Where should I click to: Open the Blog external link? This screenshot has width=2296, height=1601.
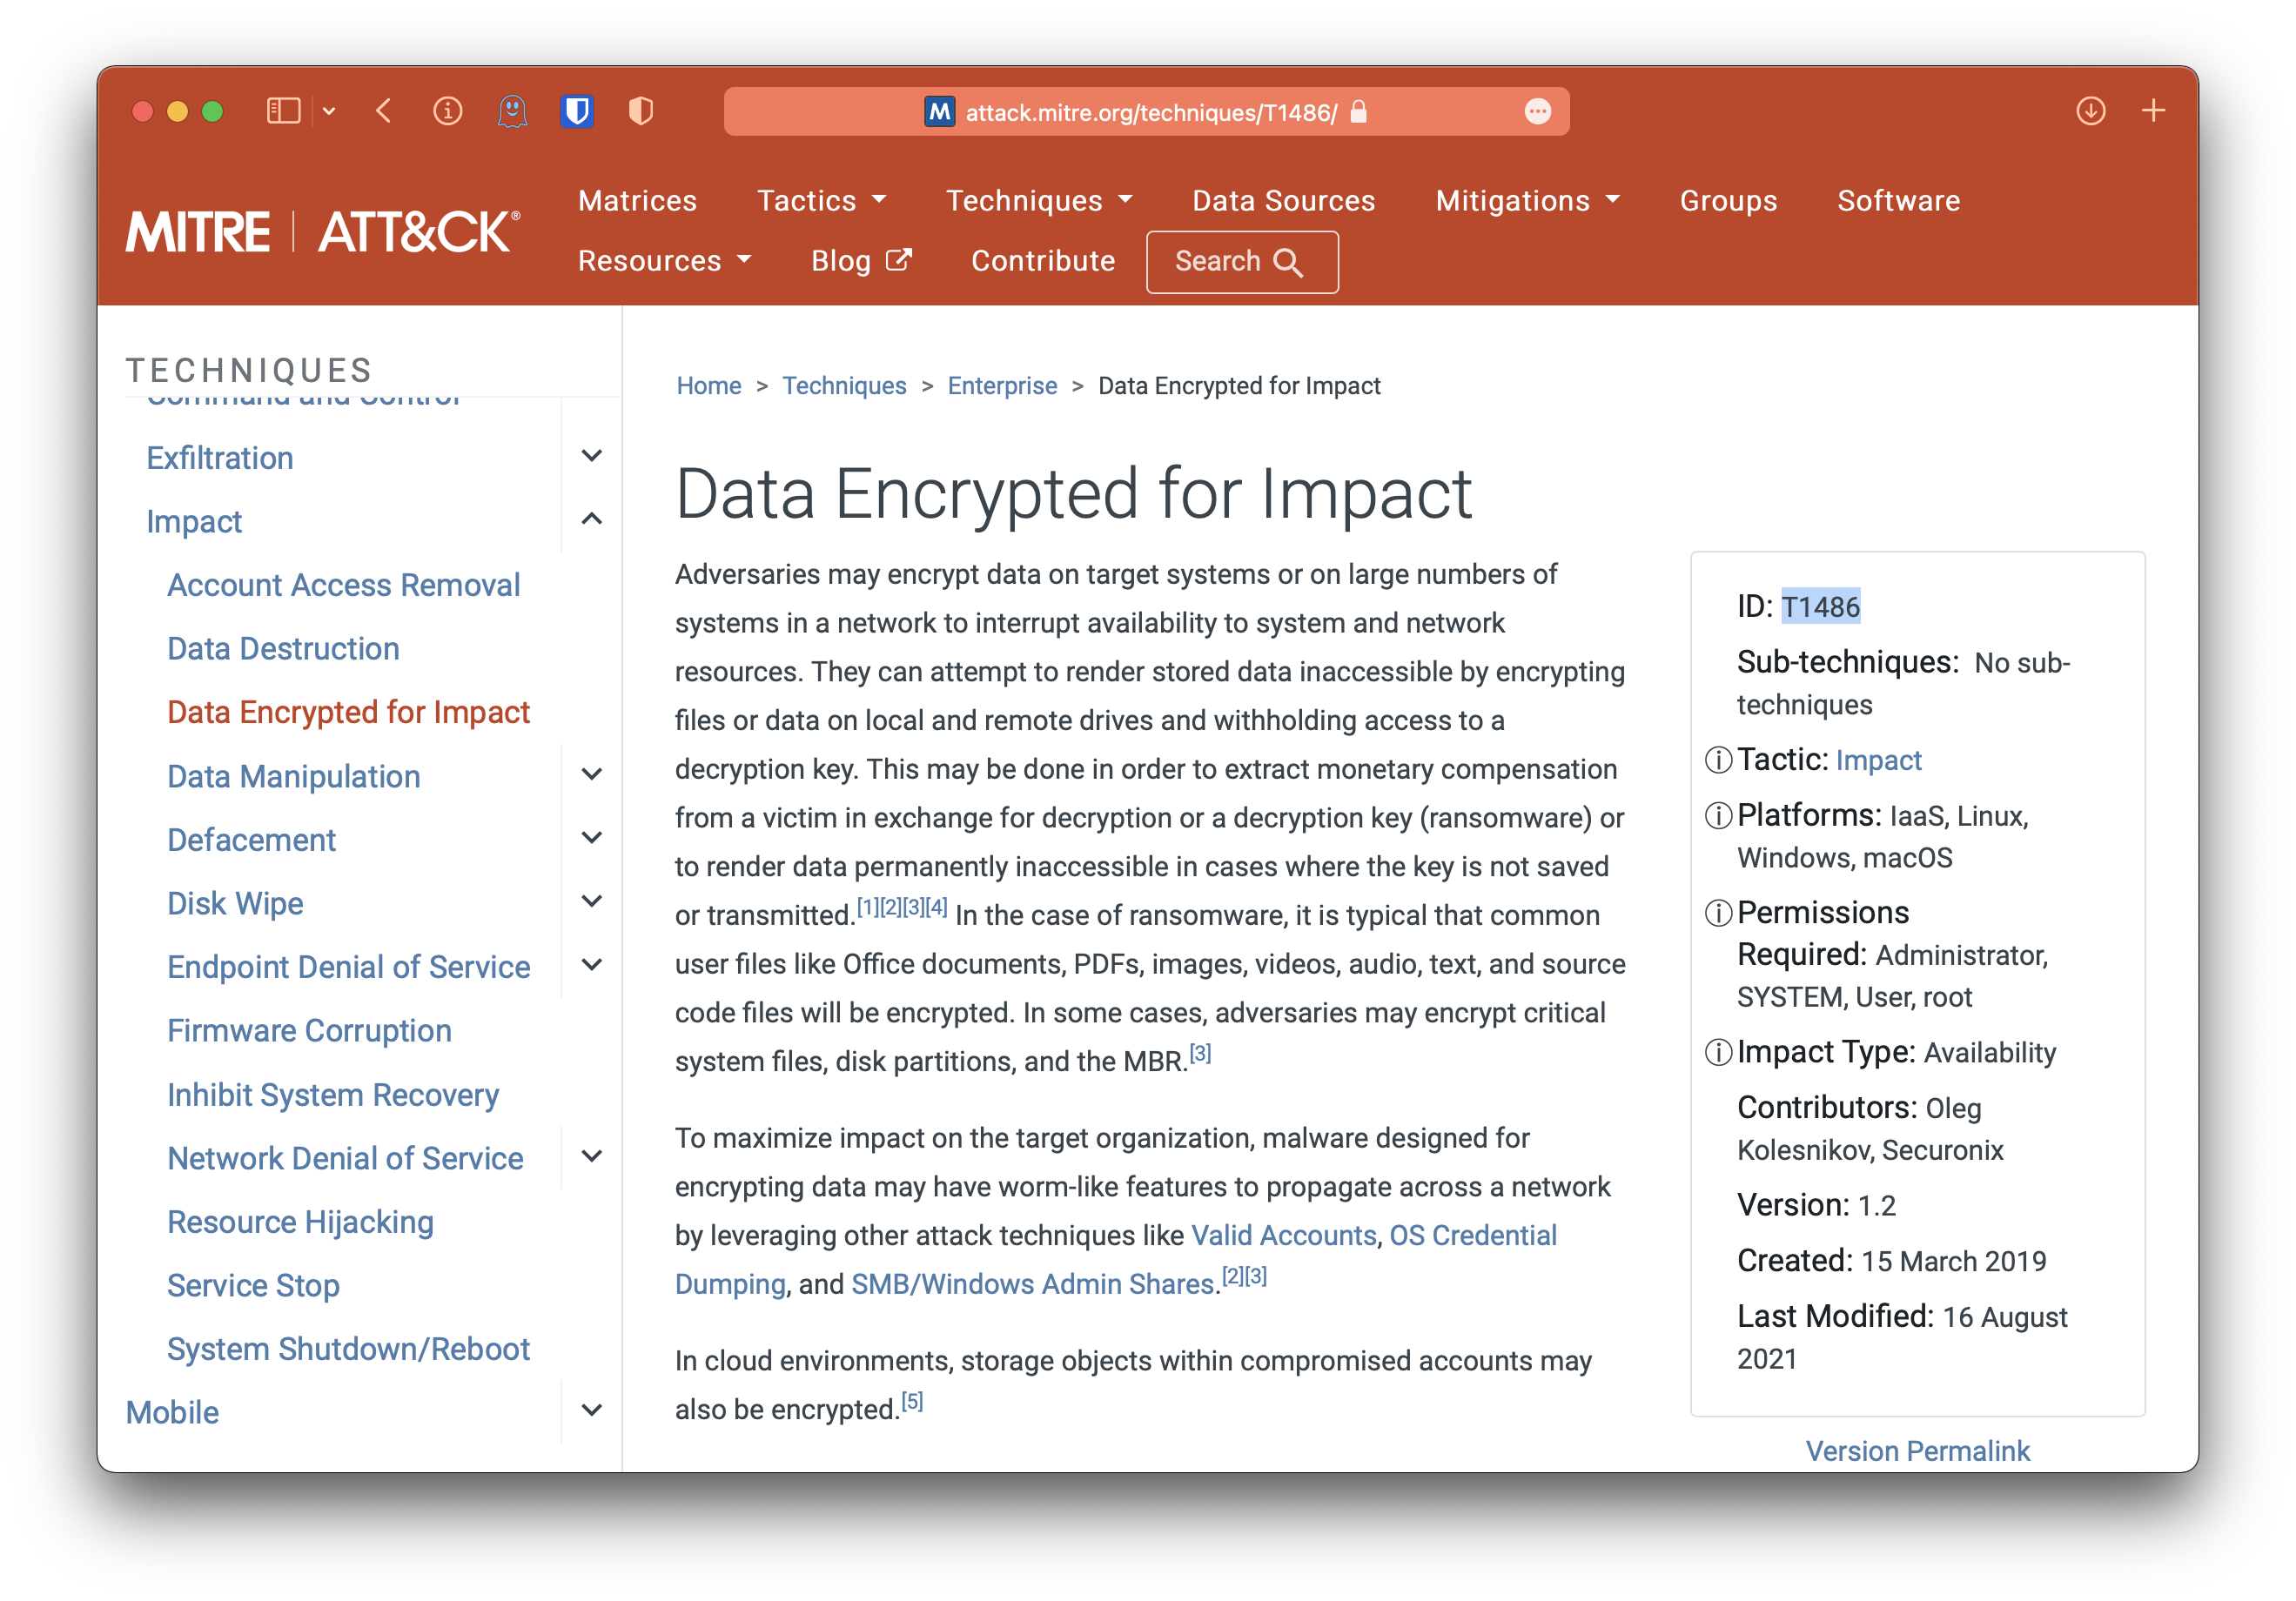point(861,261)
